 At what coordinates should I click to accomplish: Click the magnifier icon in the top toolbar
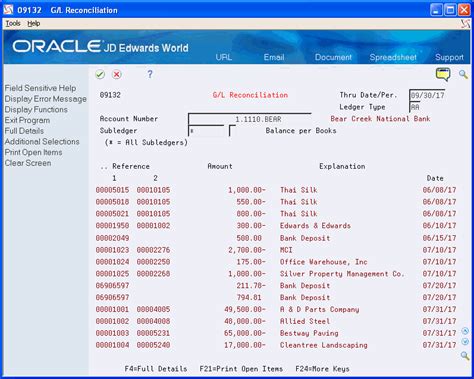click(463, 74)
